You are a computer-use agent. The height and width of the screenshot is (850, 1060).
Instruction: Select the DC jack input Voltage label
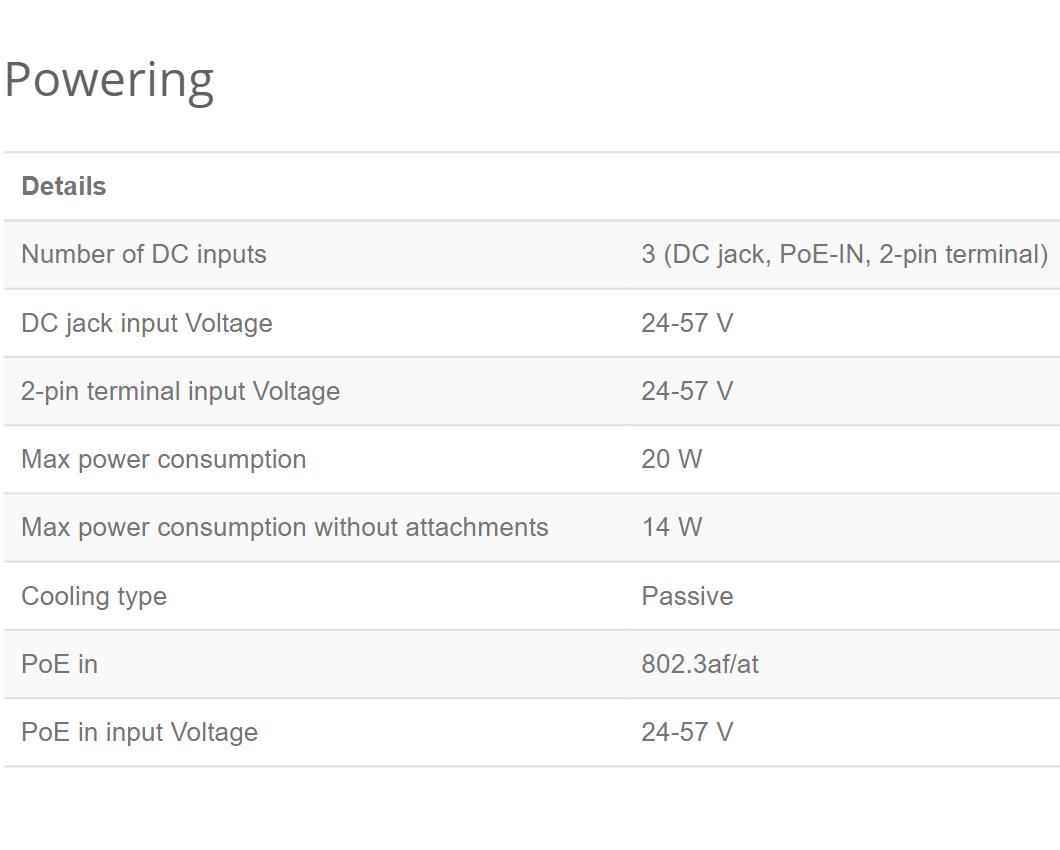146,323
